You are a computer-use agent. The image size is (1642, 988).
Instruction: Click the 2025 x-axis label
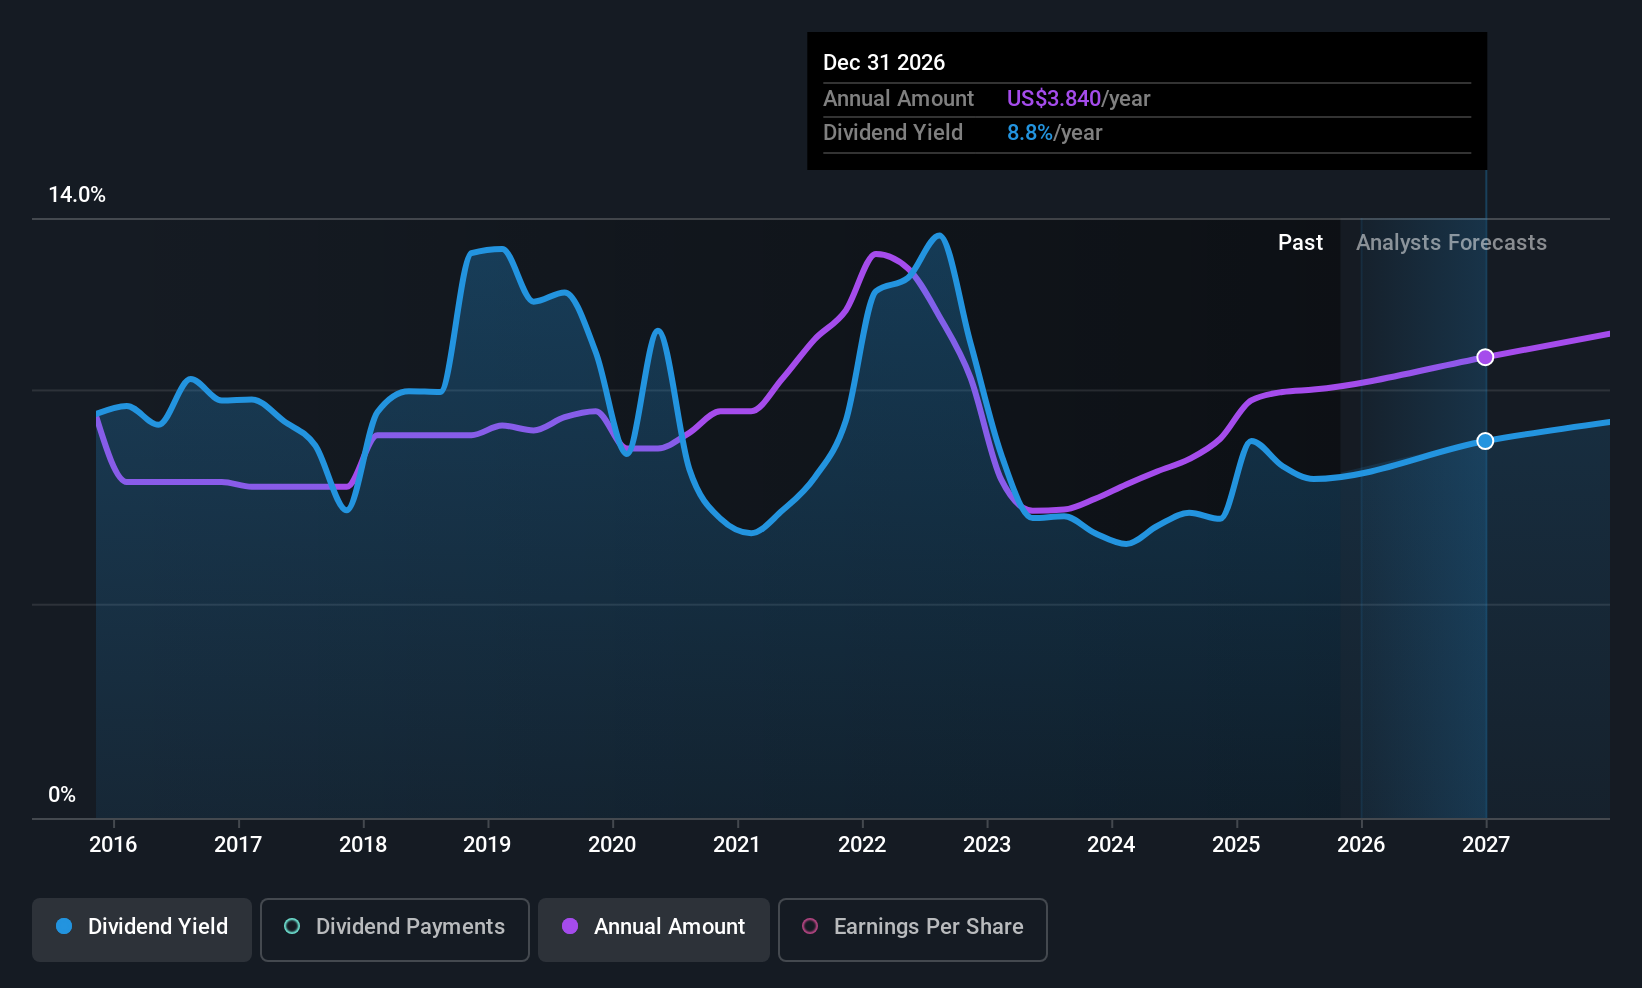[x=1236, y=845]
